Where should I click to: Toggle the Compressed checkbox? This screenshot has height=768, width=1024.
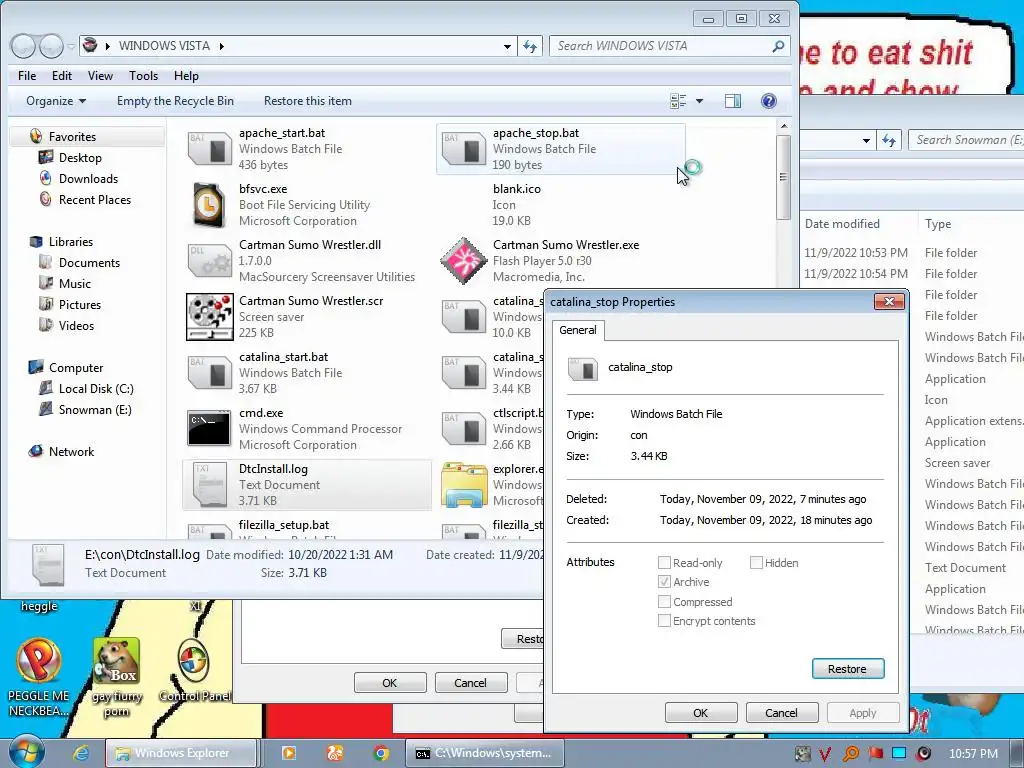click(x=664, y=601)
